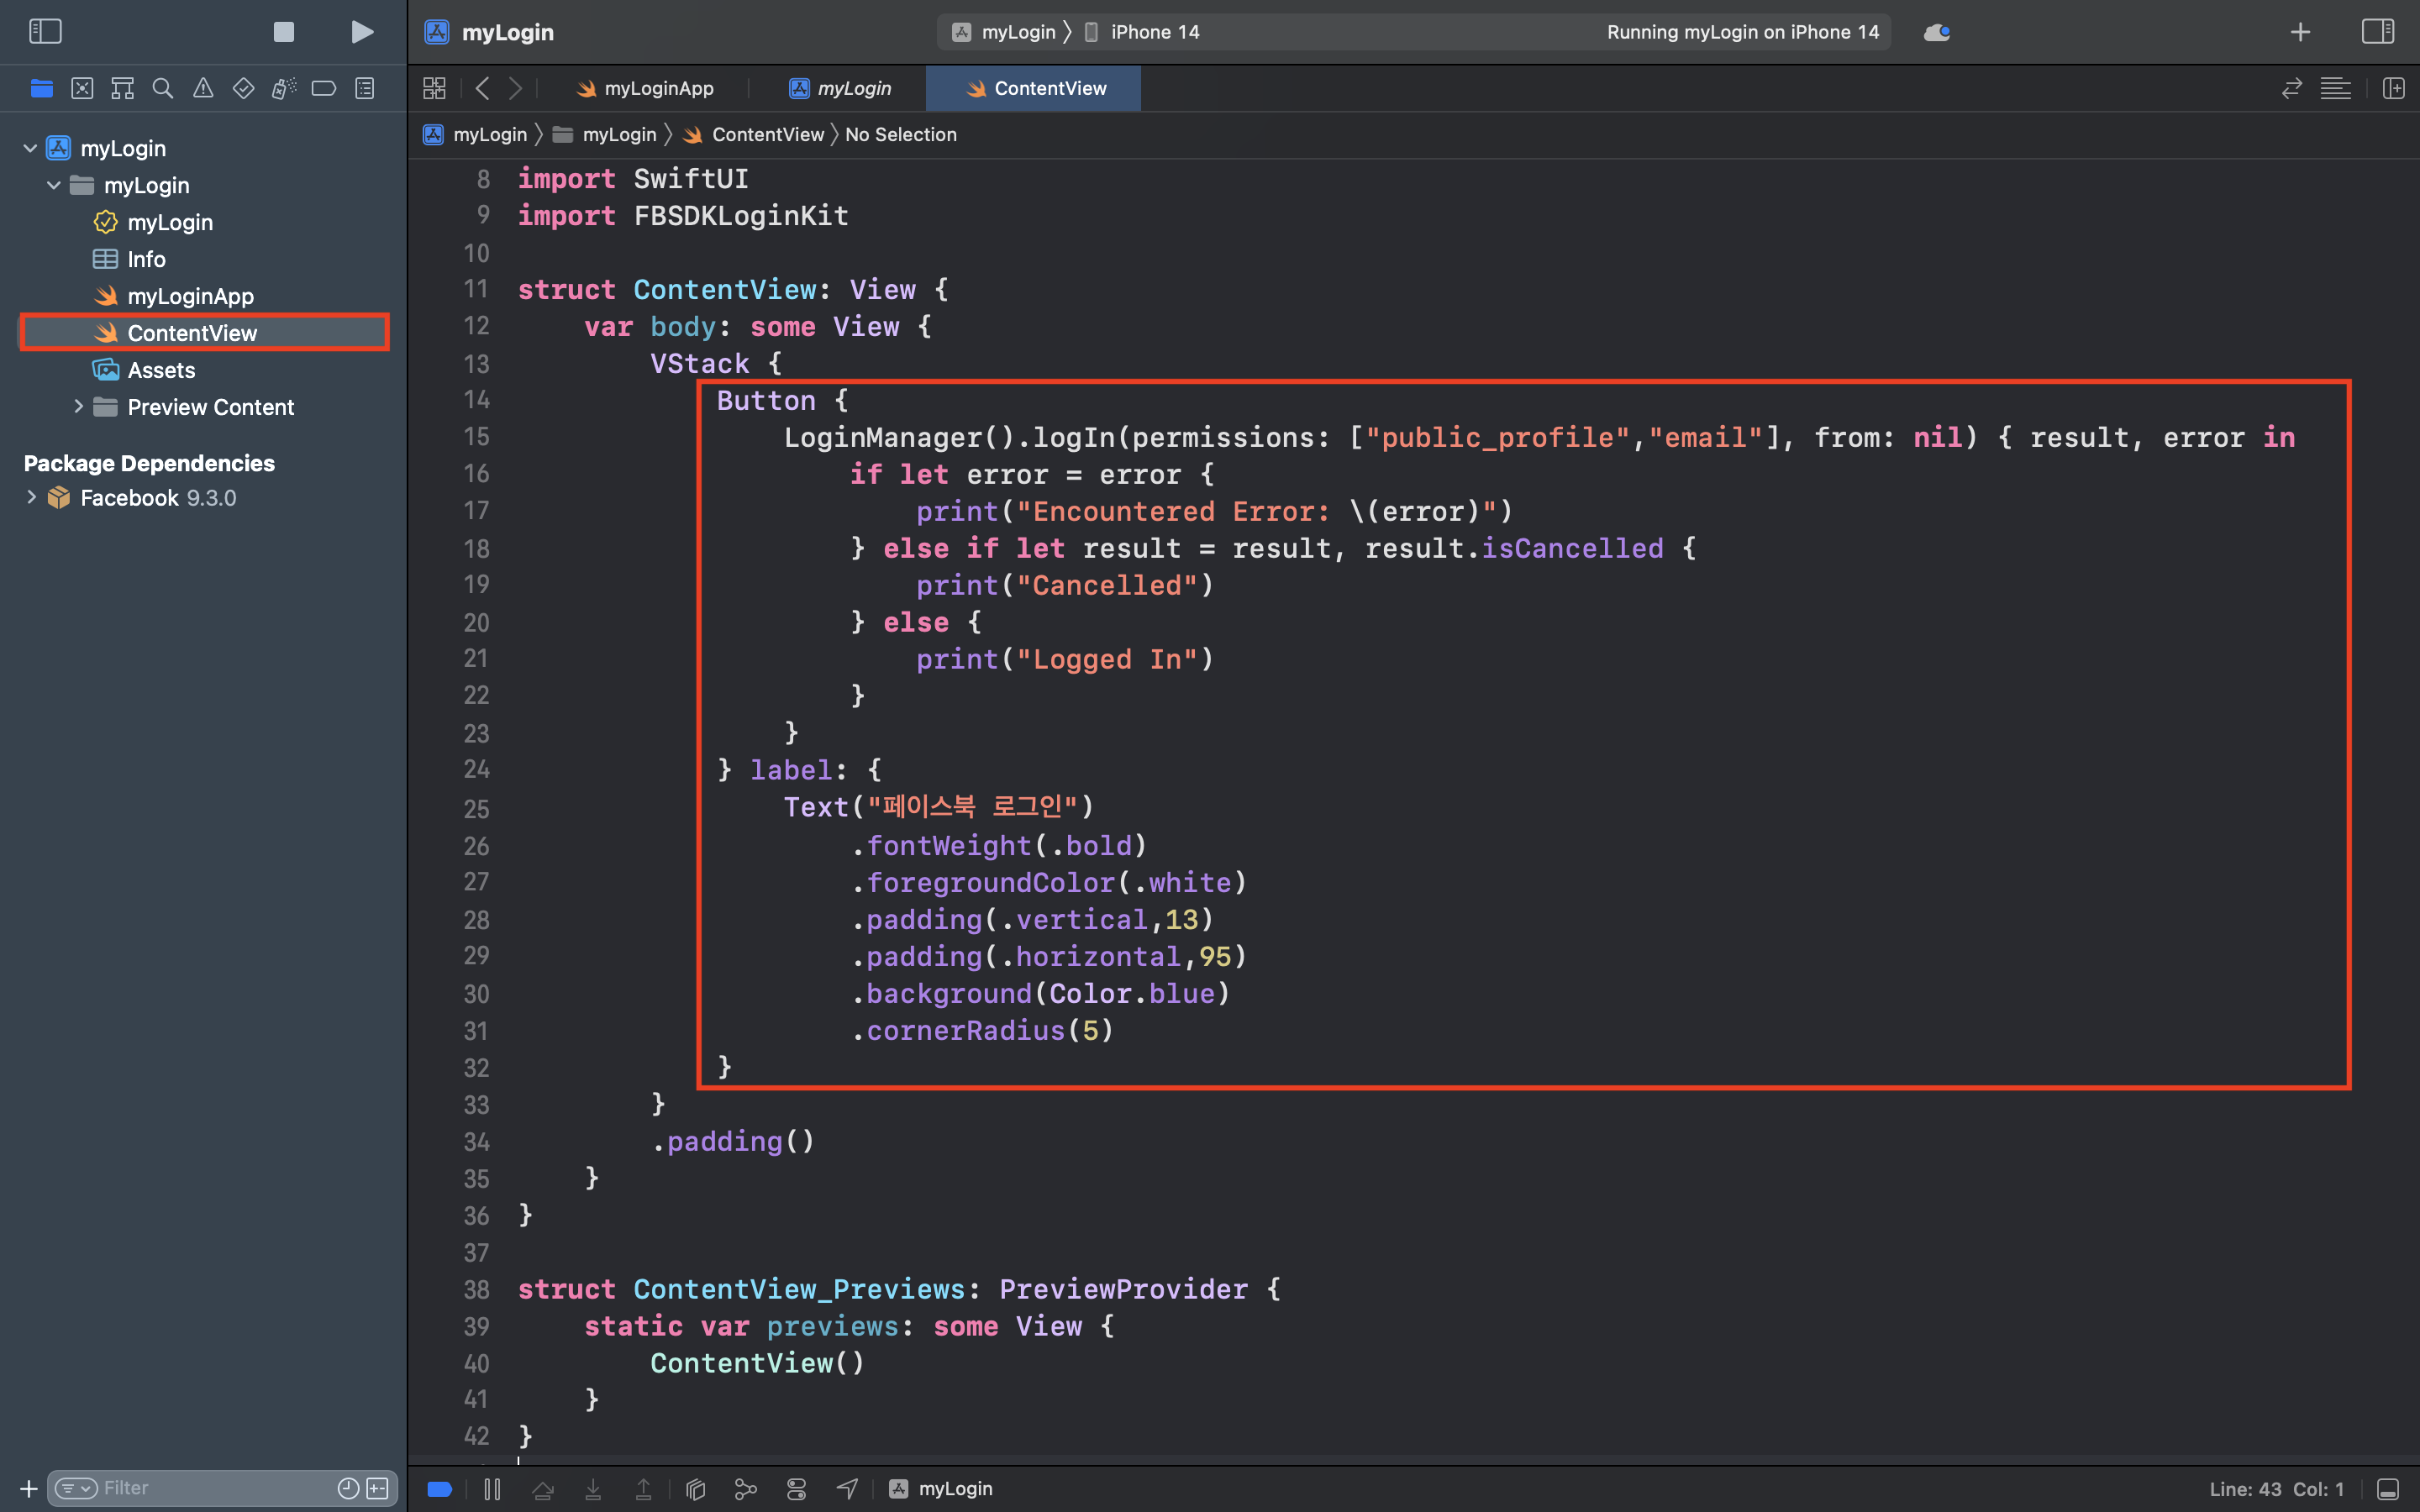Click the Run play button
2420x1512 pixels.
click(362, 32)
